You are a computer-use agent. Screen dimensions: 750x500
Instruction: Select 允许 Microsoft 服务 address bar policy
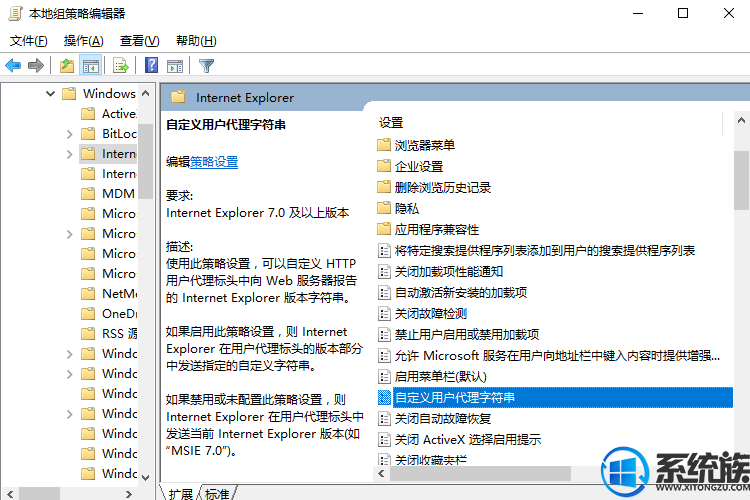(x=557, y=356)
